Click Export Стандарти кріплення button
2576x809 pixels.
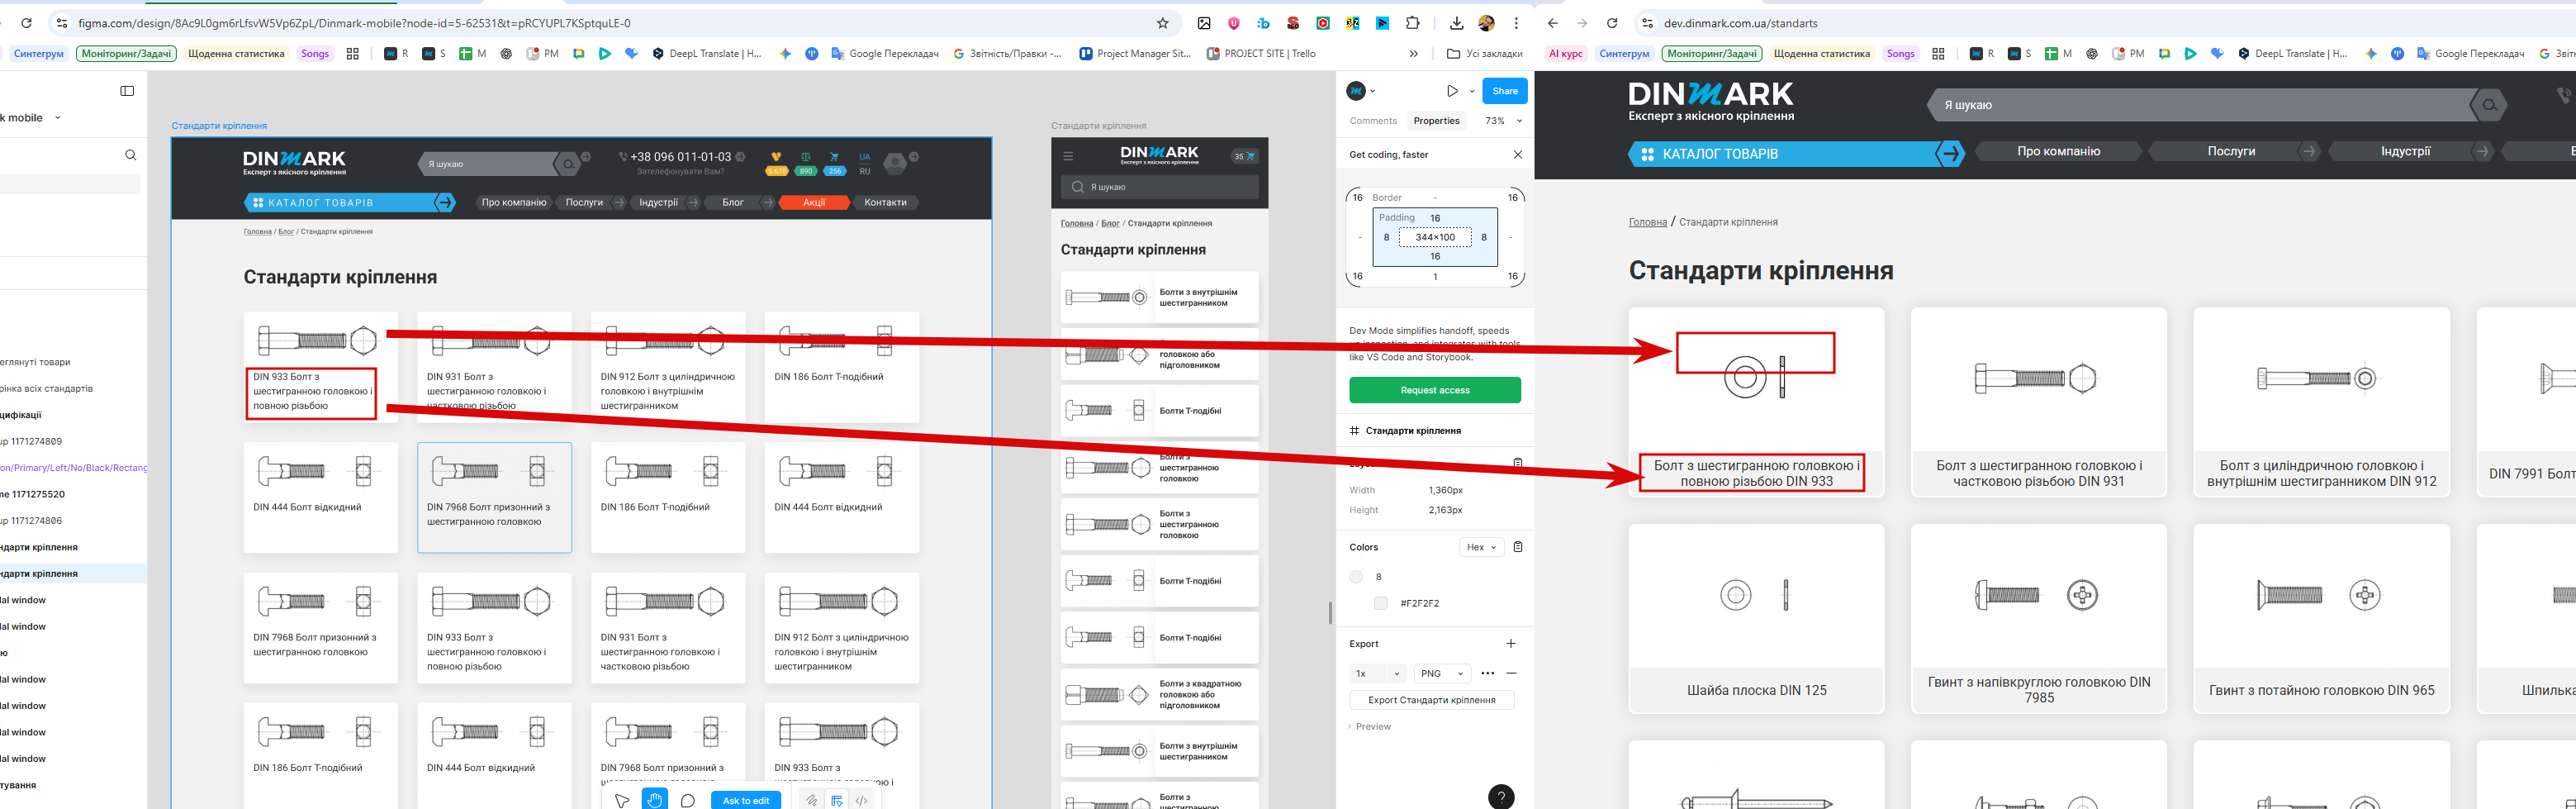1432,700
